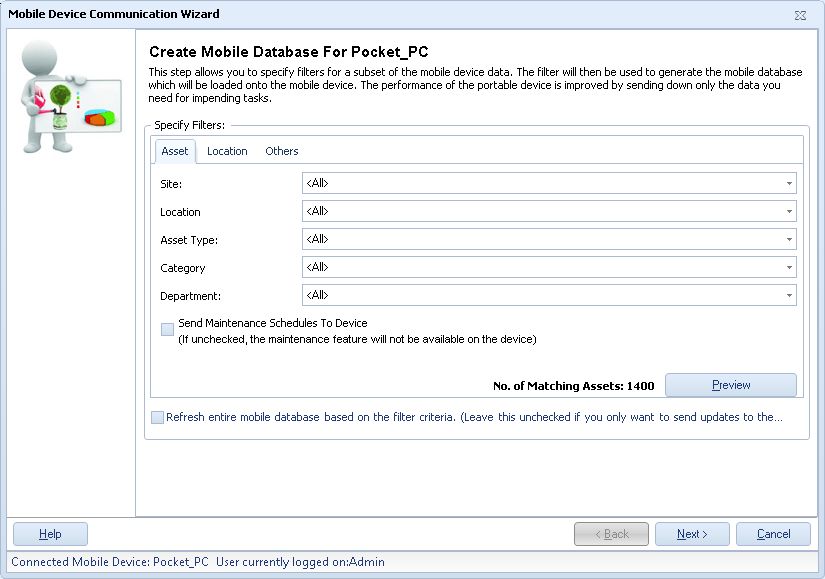Switch to the Location tab

(x=227, y=151)
